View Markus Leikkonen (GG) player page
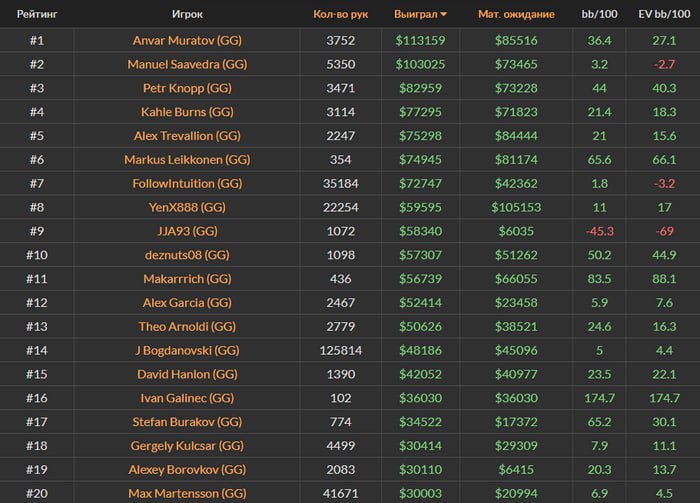700x503 pixels. pos(188,160)
